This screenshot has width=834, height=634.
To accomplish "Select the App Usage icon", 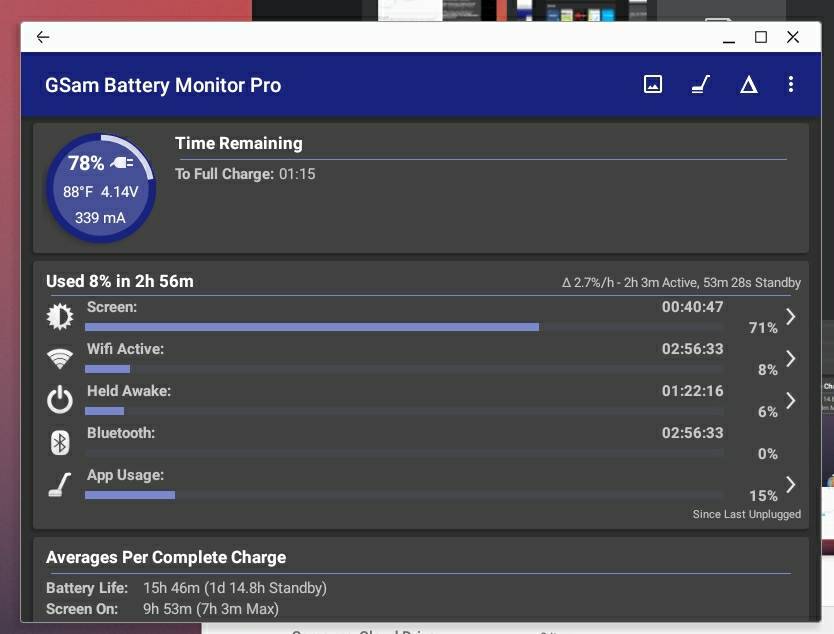I will 60,485.
